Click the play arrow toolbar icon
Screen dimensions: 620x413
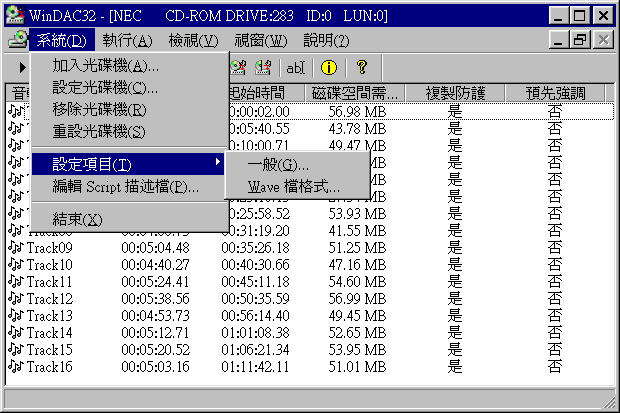(22, 68)
